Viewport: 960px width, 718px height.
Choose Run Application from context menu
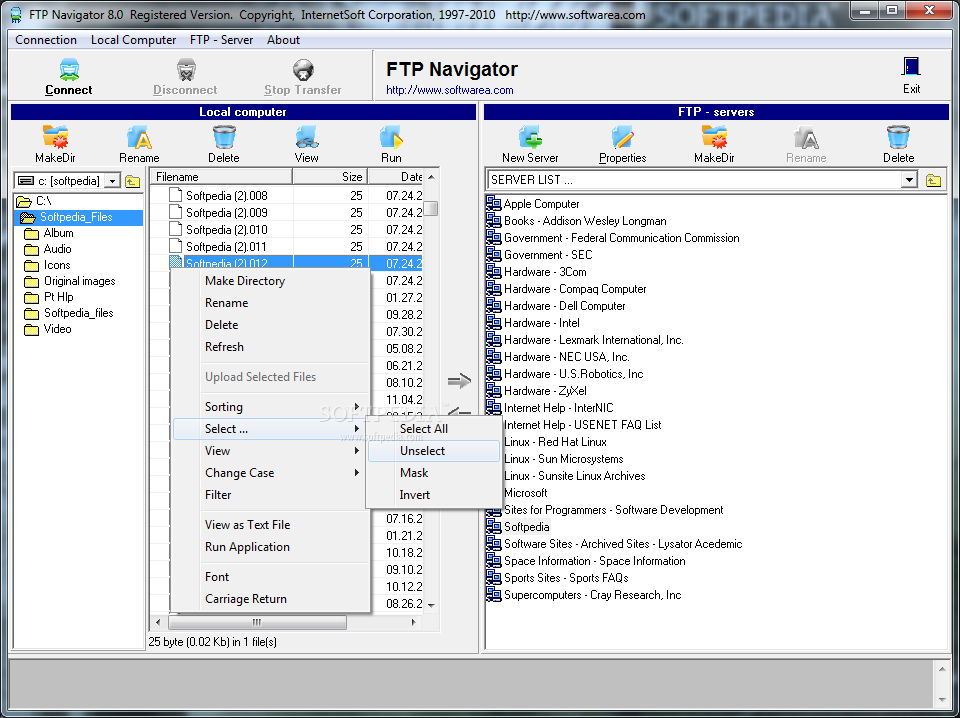click(x=271, y=547)
